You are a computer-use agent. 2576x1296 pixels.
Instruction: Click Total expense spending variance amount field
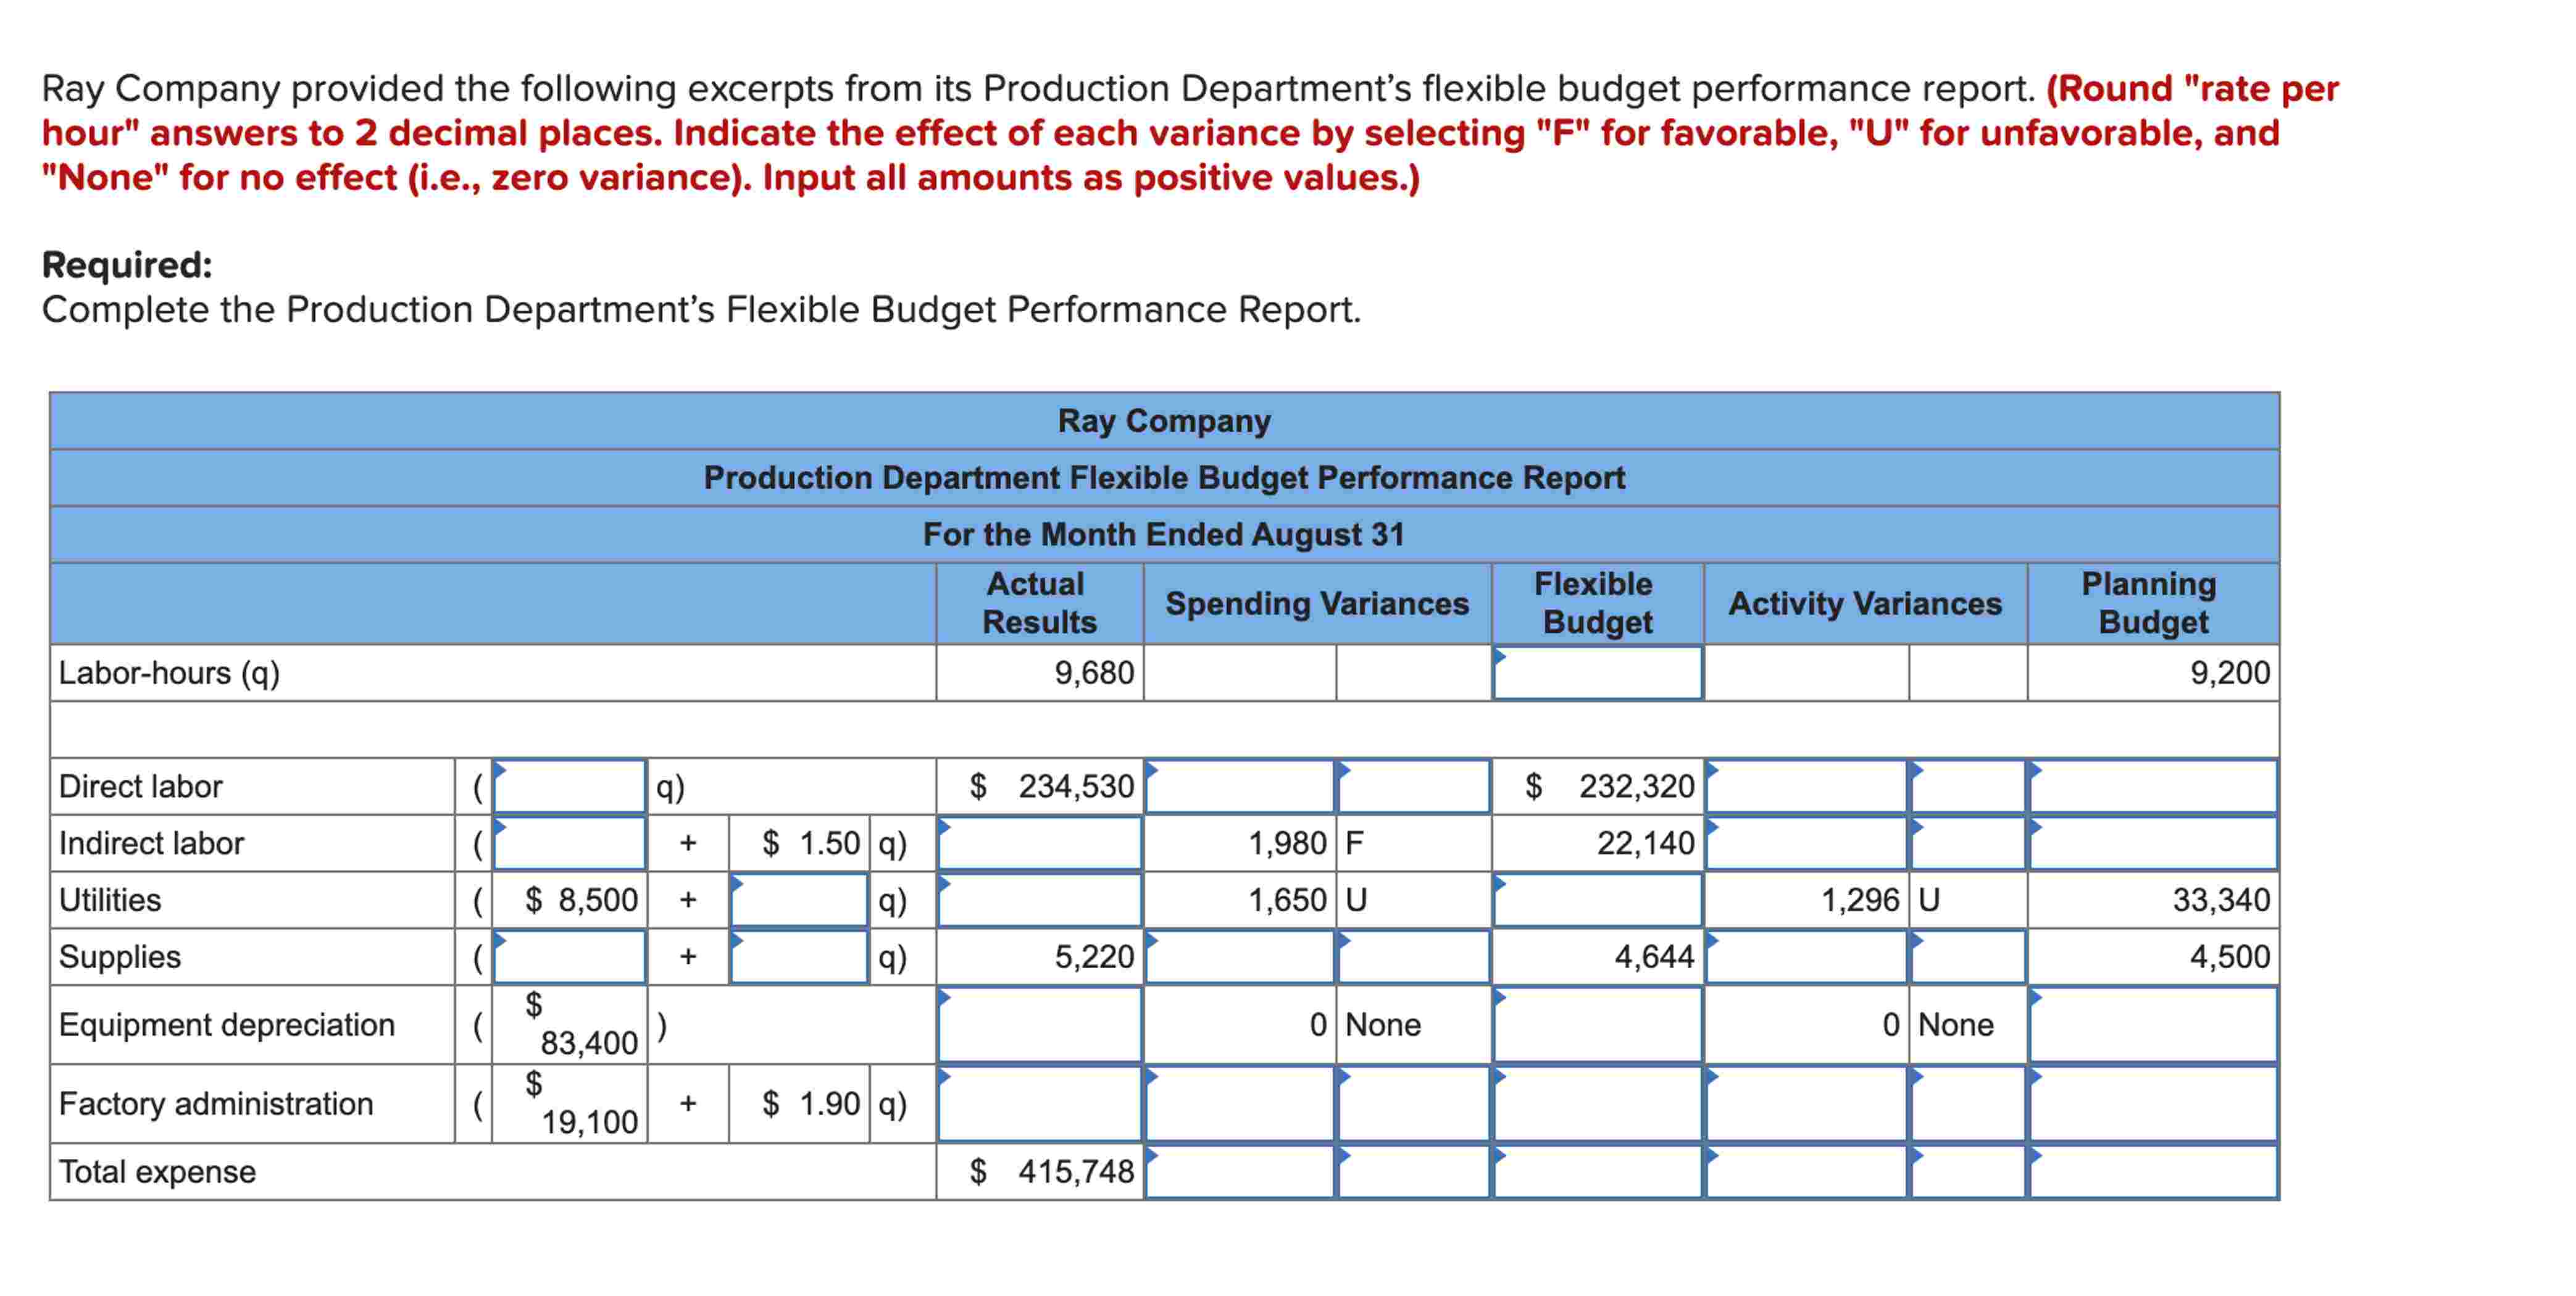pyautogui.click(x=1240, y=1172)
